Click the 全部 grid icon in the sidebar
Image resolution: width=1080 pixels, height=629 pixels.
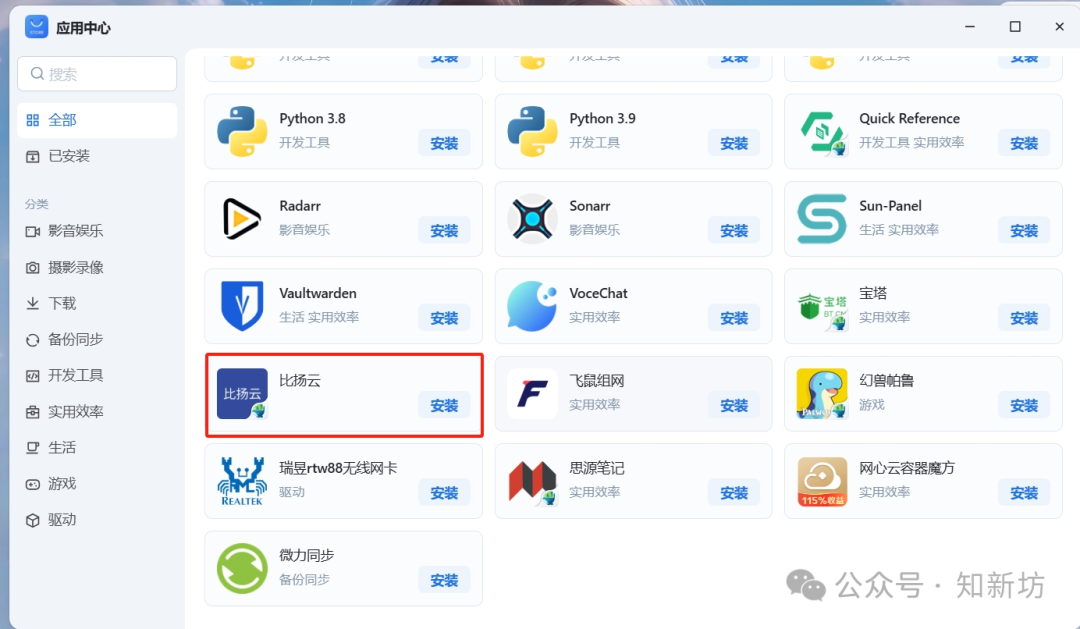32,121
